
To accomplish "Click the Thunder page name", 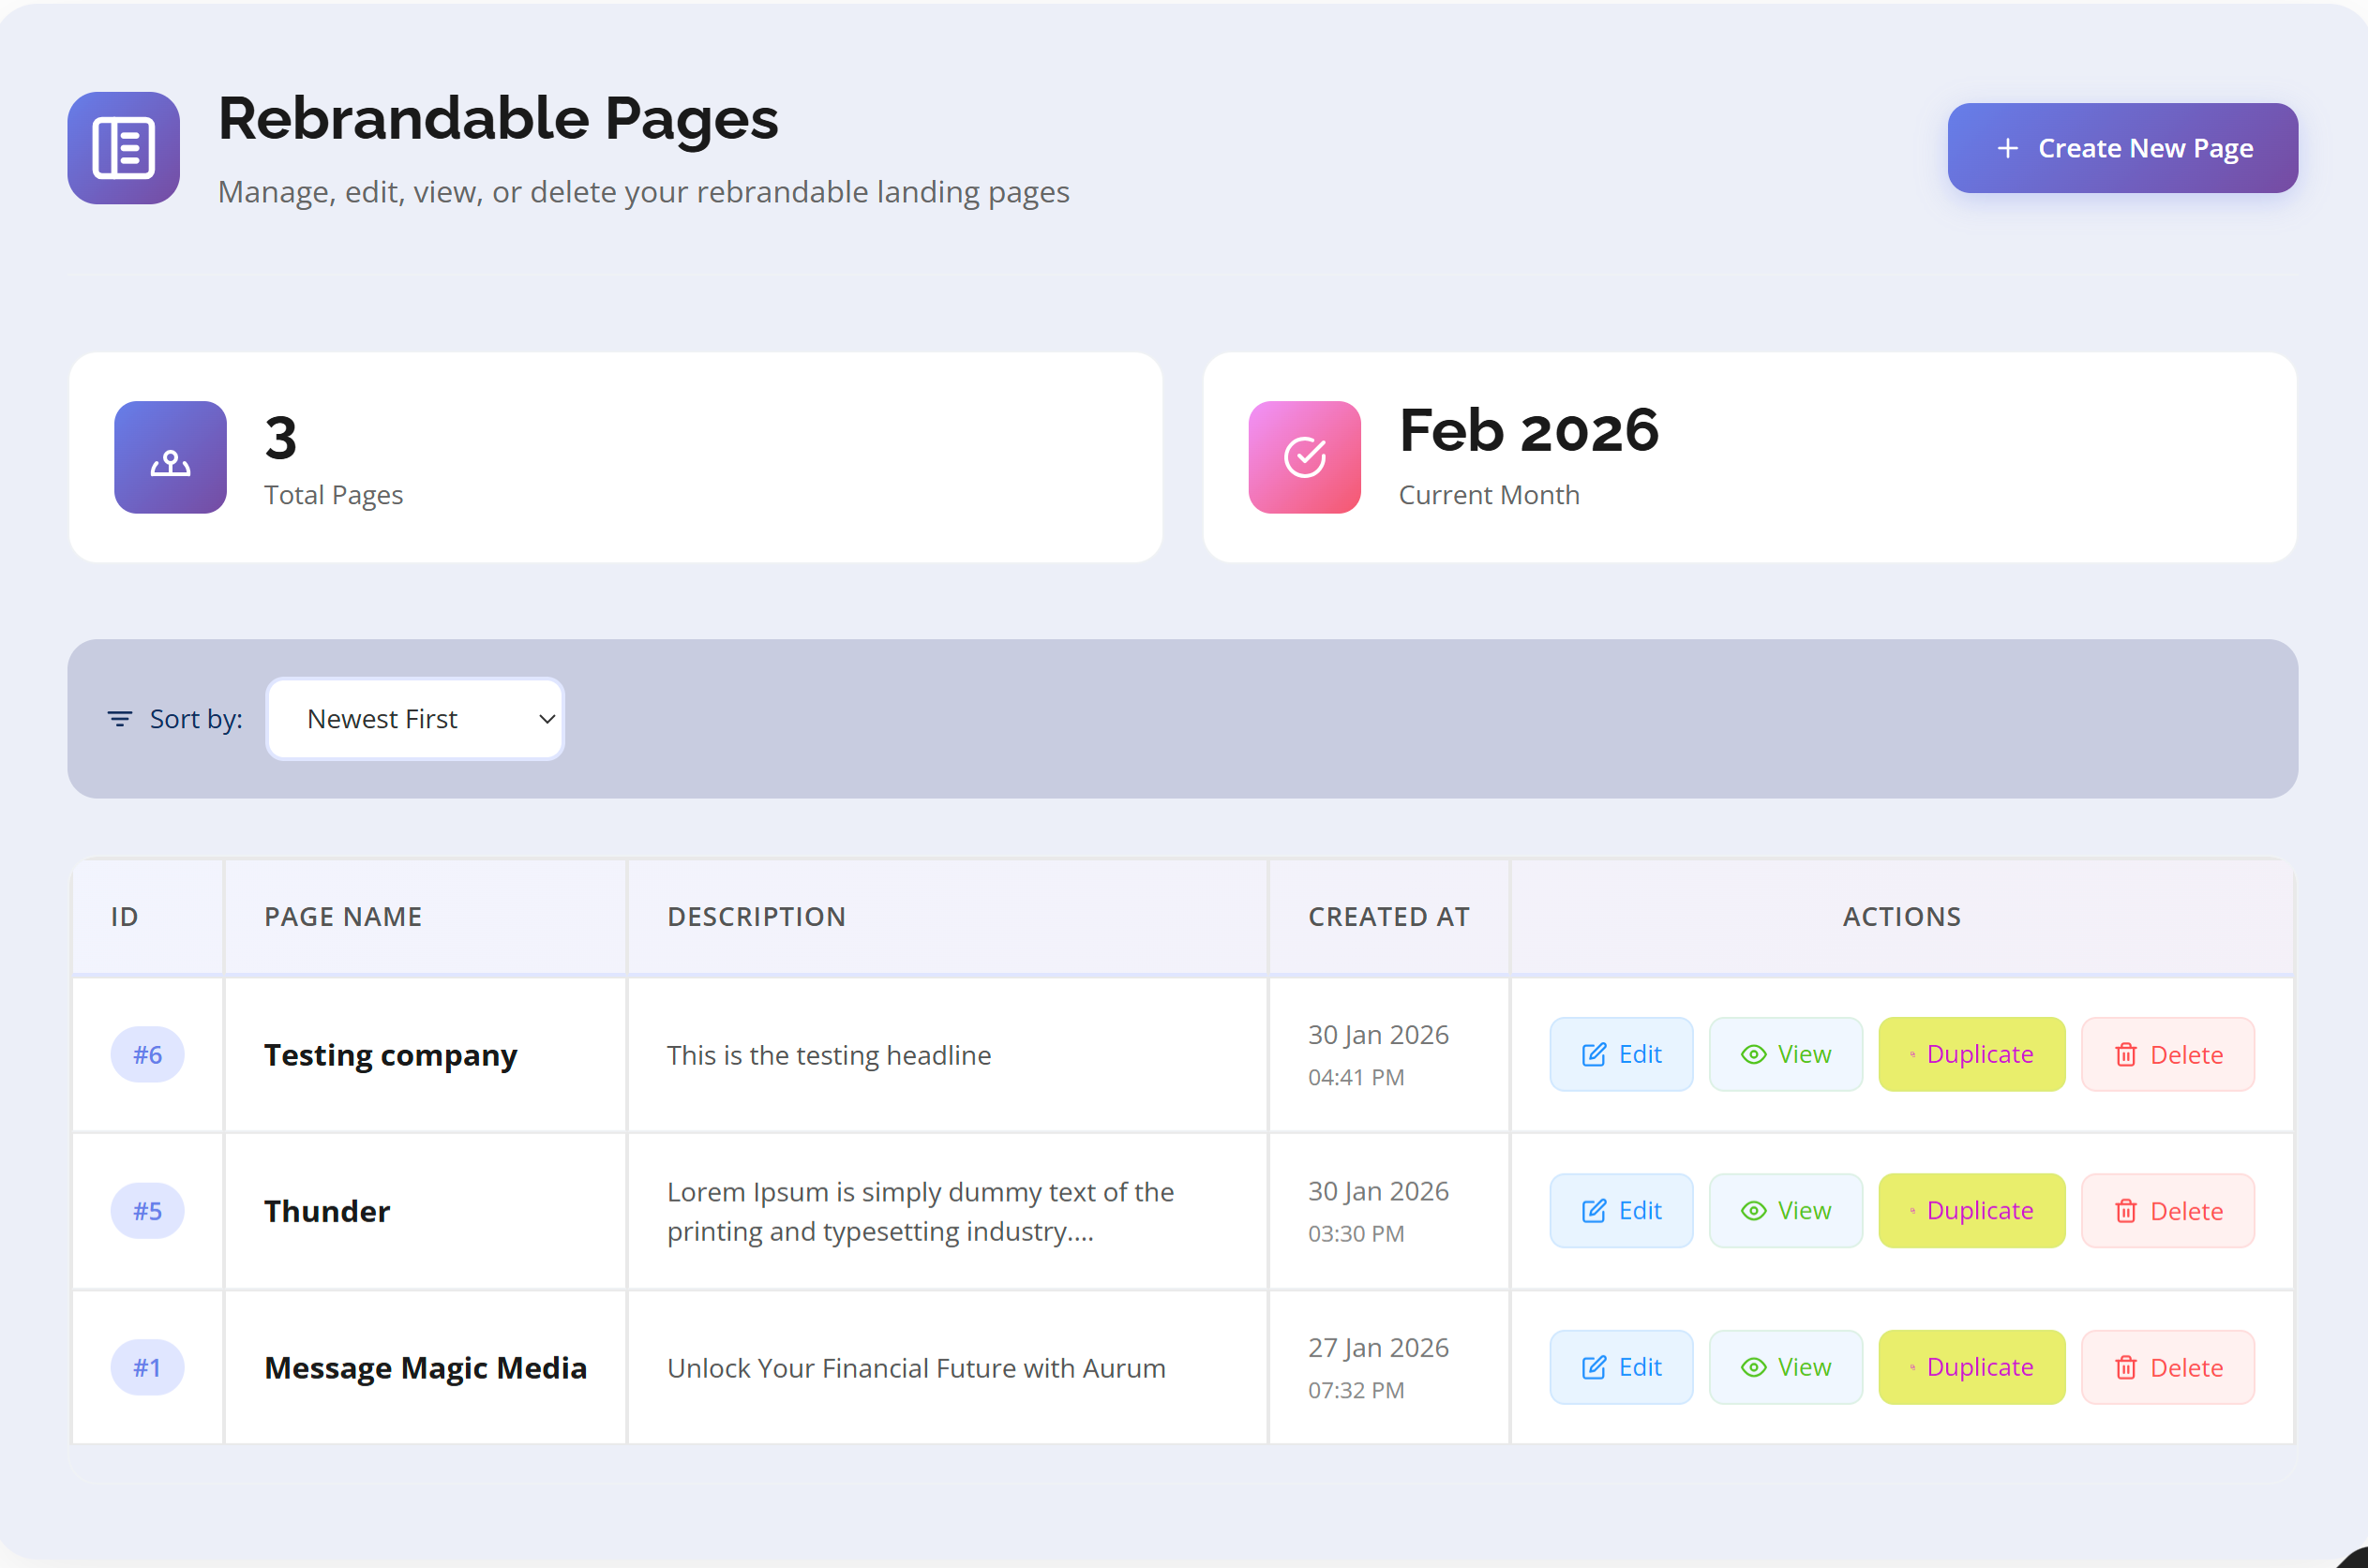I will click(x=327, y=1211).
